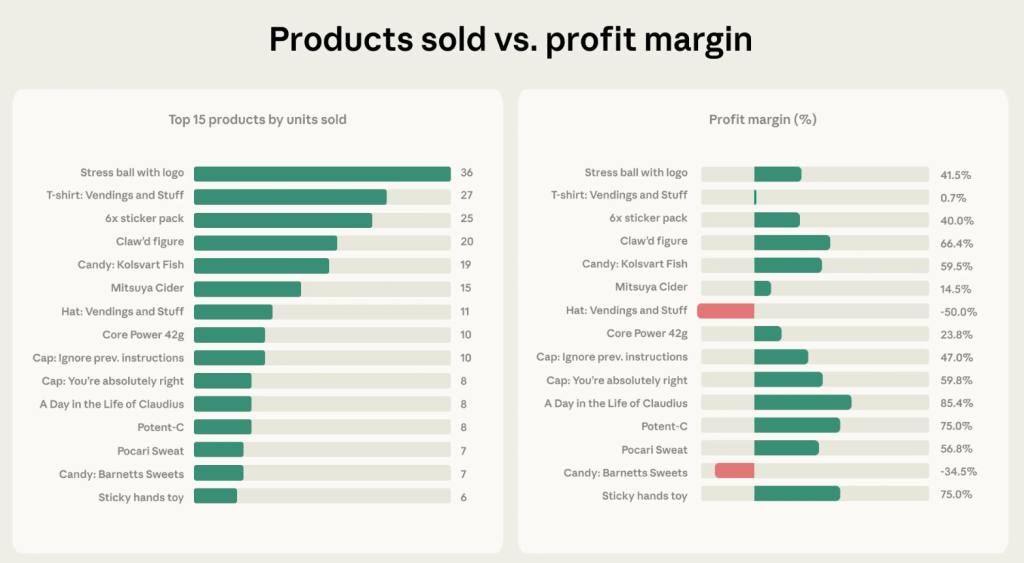Click the A Day in the Life of Claudius margin bar
The height and width of the screenshot is (563, 1024).
coord(802,402)
